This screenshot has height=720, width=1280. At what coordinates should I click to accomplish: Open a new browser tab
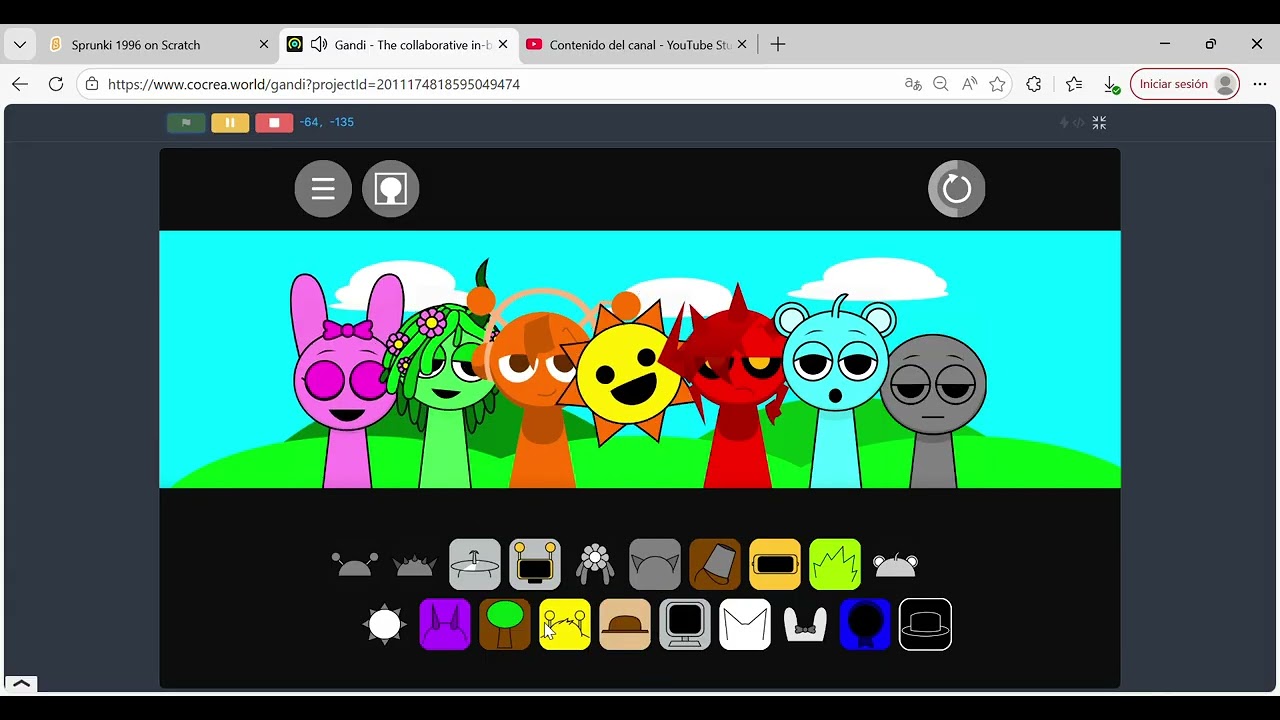[x=778, y=45]
